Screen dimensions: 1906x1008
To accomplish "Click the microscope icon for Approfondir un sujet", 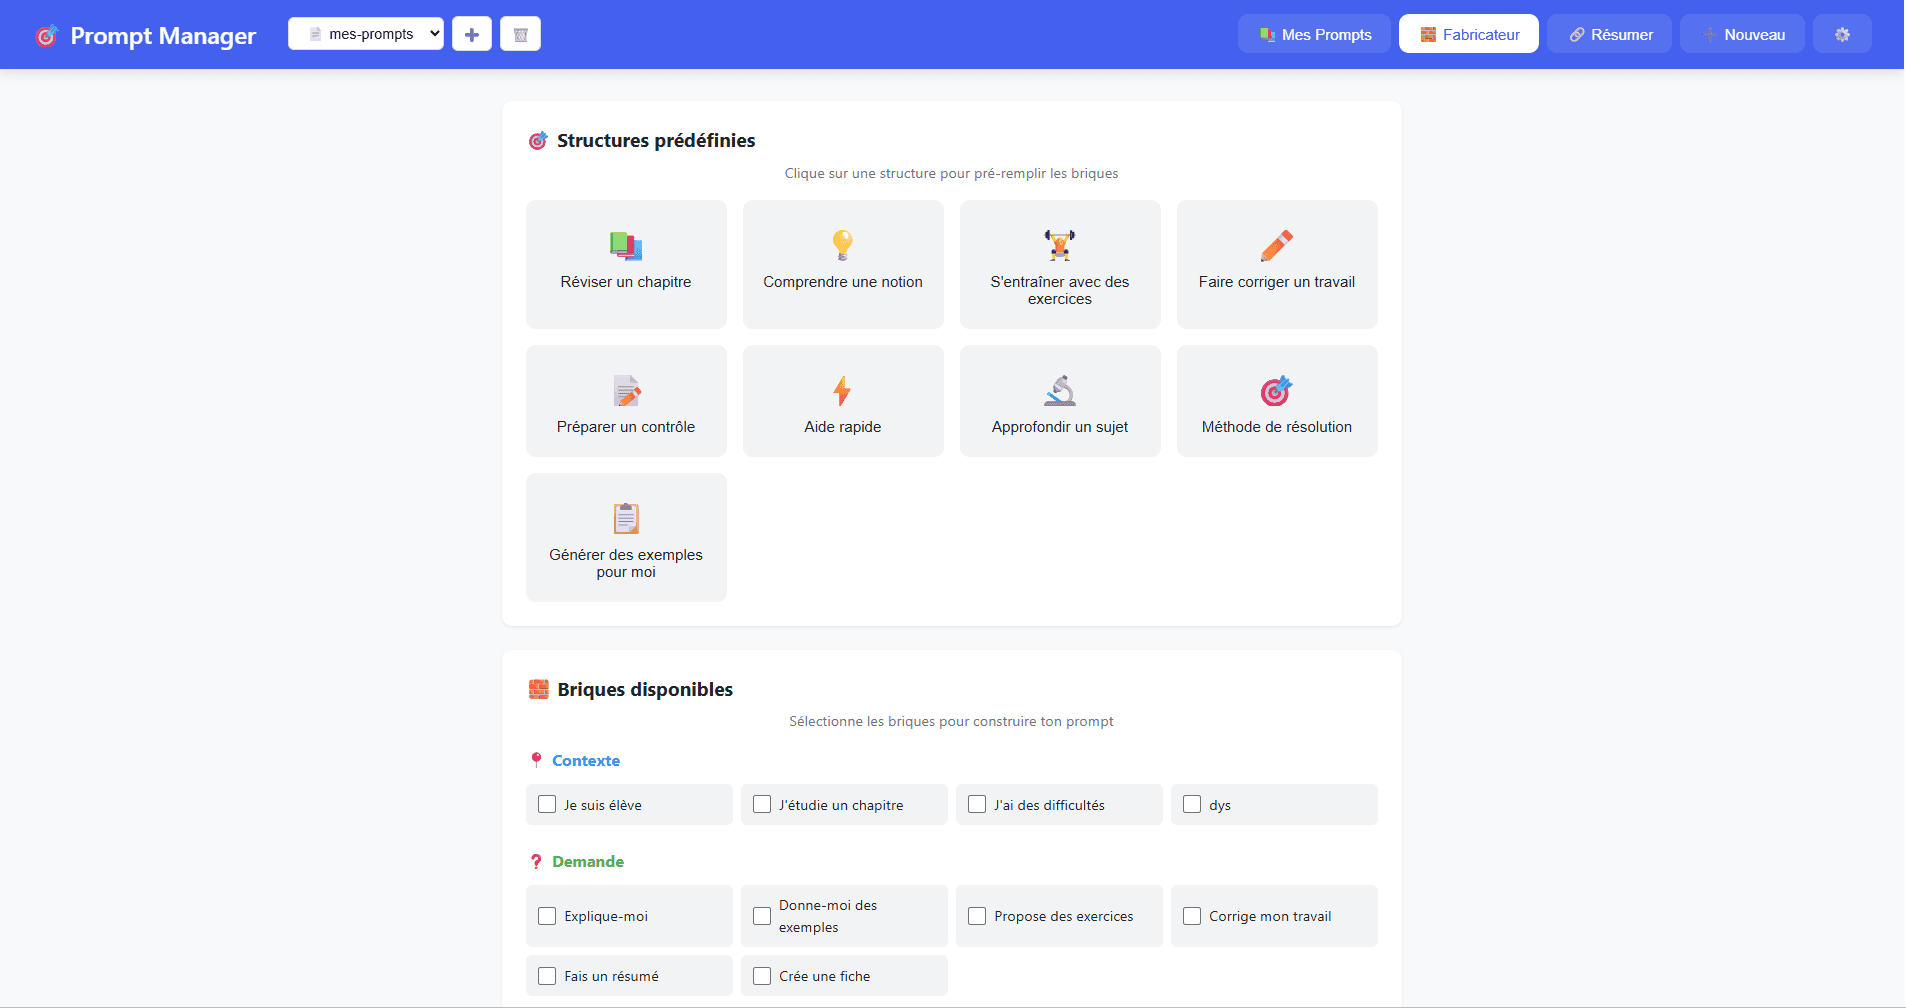I will coord(1059,391).
